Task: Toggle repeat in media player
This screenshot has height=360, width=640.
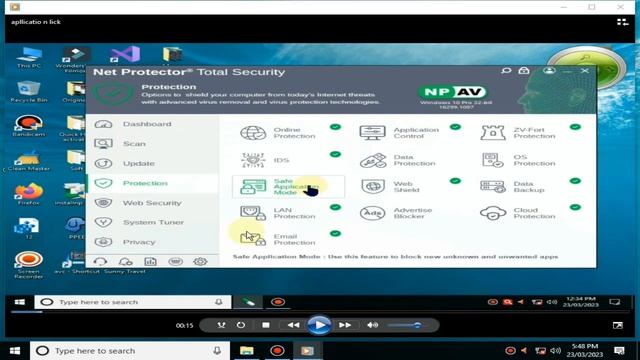Action: pyautogui.click(x=241, y=325)
